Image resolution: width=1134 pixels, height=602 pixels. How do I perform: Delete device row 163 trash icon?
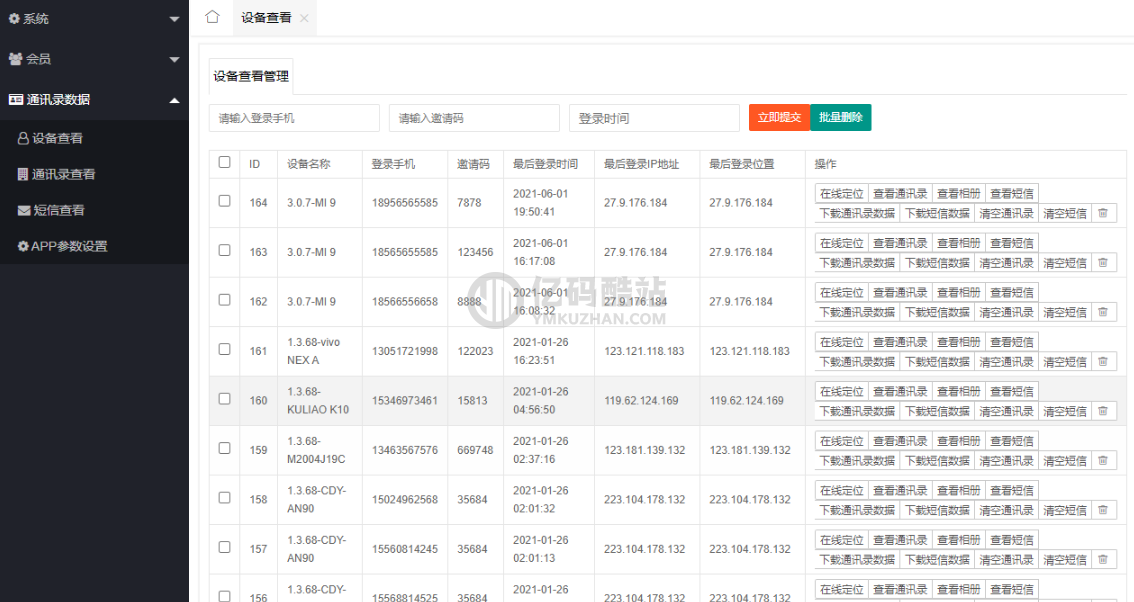pos(1103,263)
